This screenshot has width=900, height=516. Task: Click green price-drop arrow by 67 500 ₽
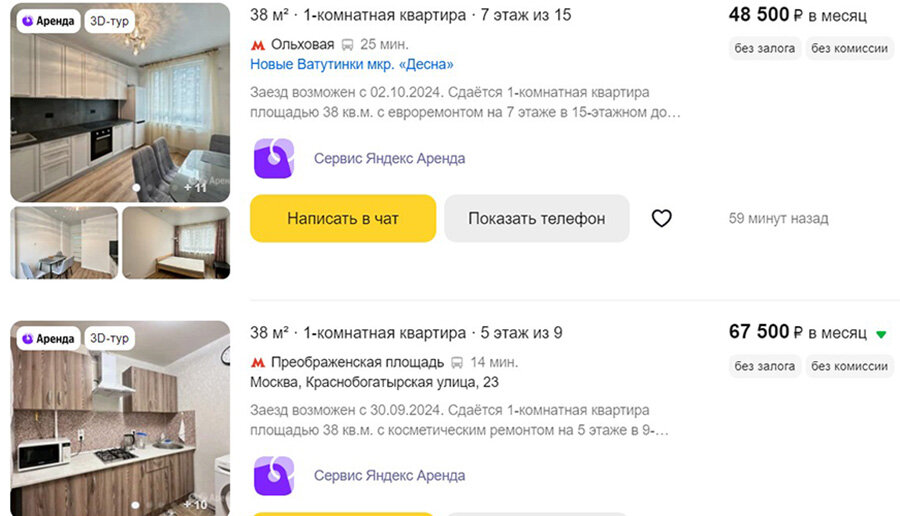click(881, 334)
